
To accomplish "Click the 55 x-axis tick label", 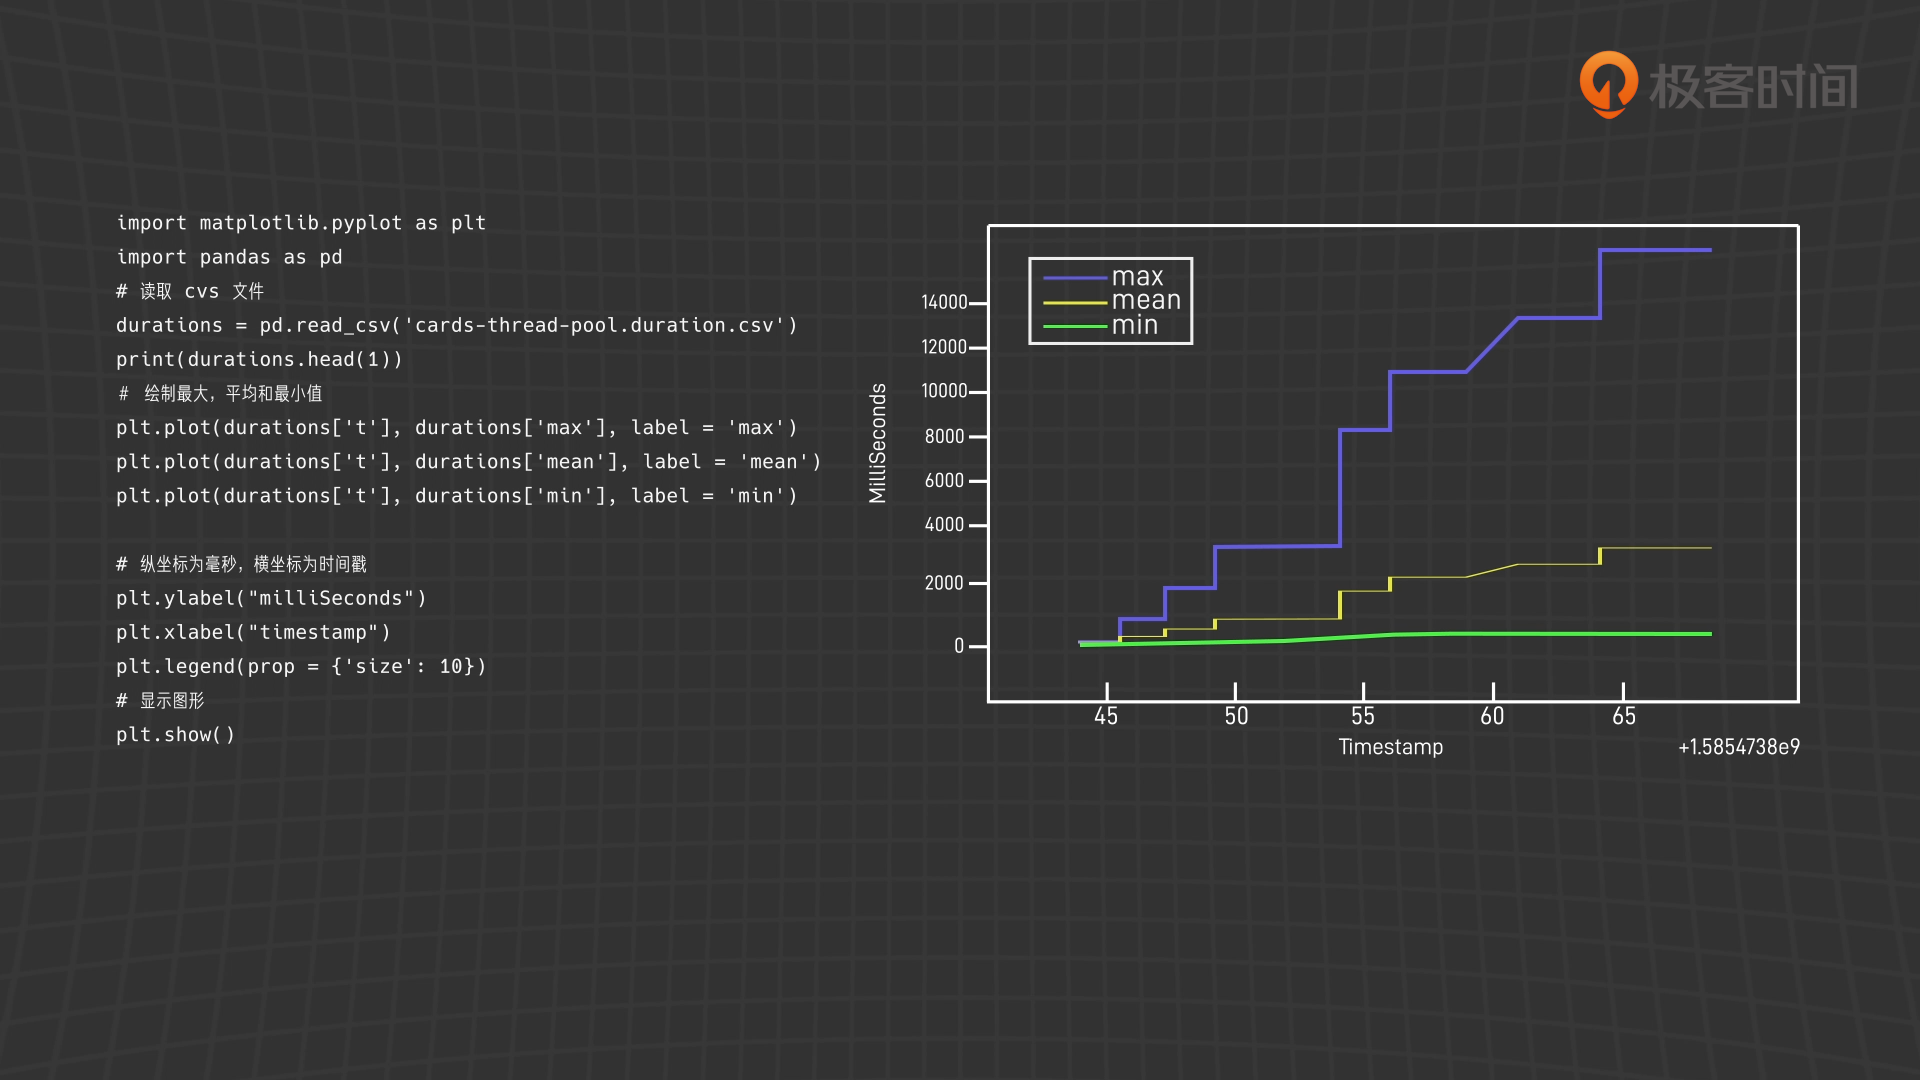I will point(1363,716).
